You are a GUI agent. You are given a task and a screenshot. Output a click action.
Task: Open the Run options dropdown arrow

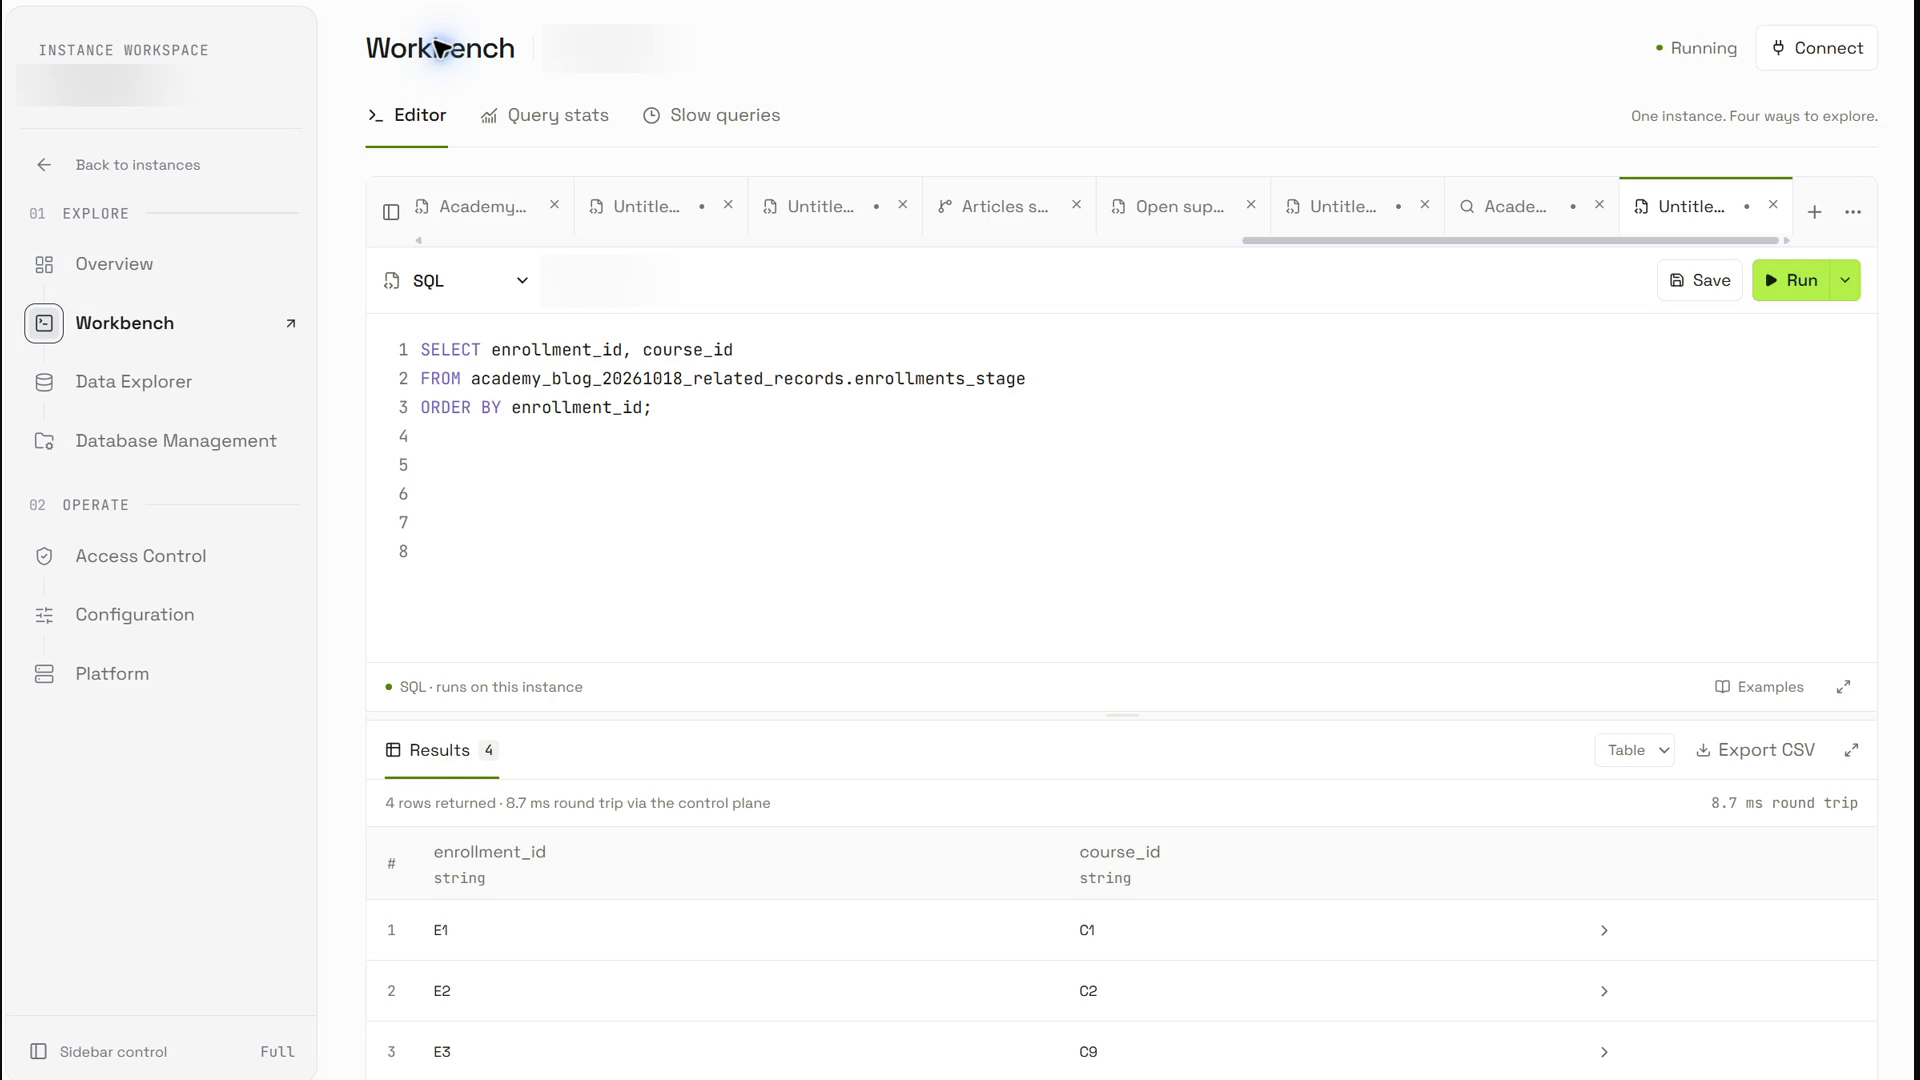coord(1845,281)
